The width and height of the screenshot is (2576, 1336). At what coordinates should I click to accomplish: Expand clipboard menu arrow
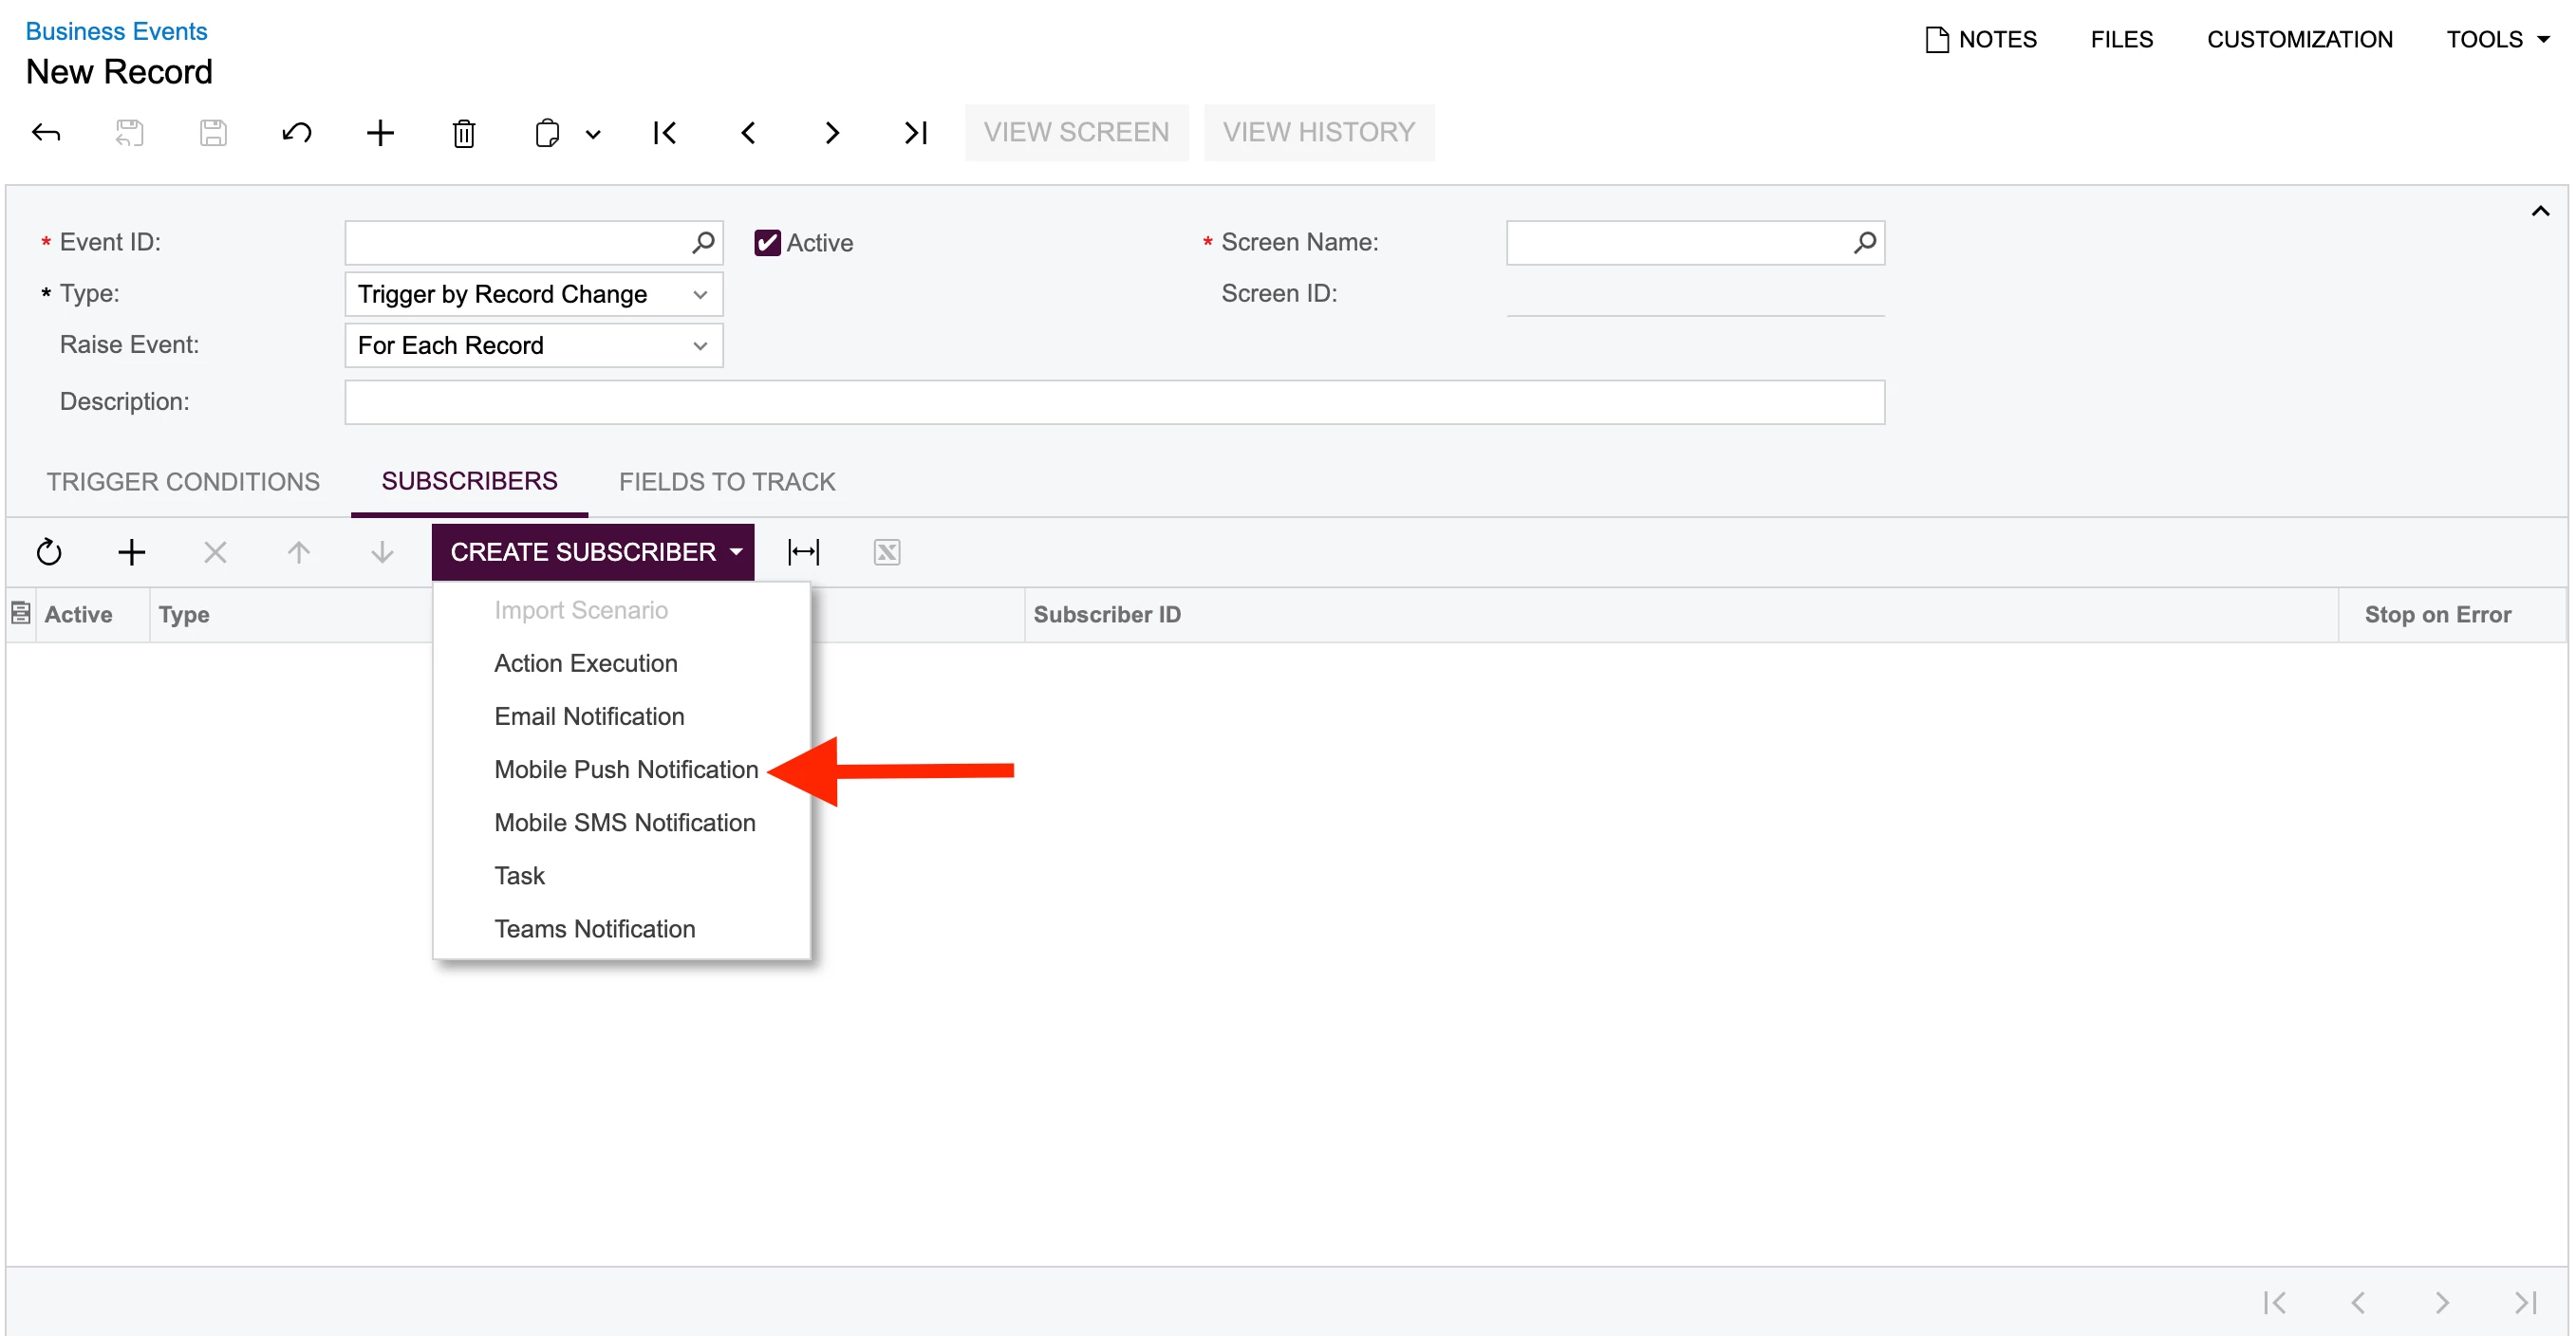(593, 134)
